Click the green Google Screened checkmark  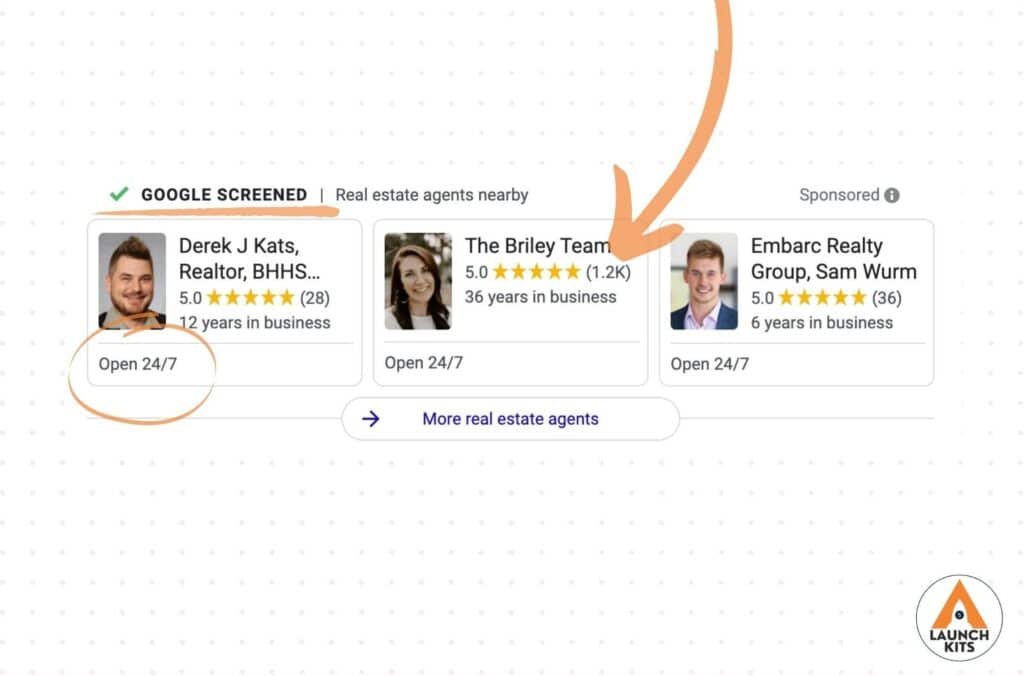(119, 194)
